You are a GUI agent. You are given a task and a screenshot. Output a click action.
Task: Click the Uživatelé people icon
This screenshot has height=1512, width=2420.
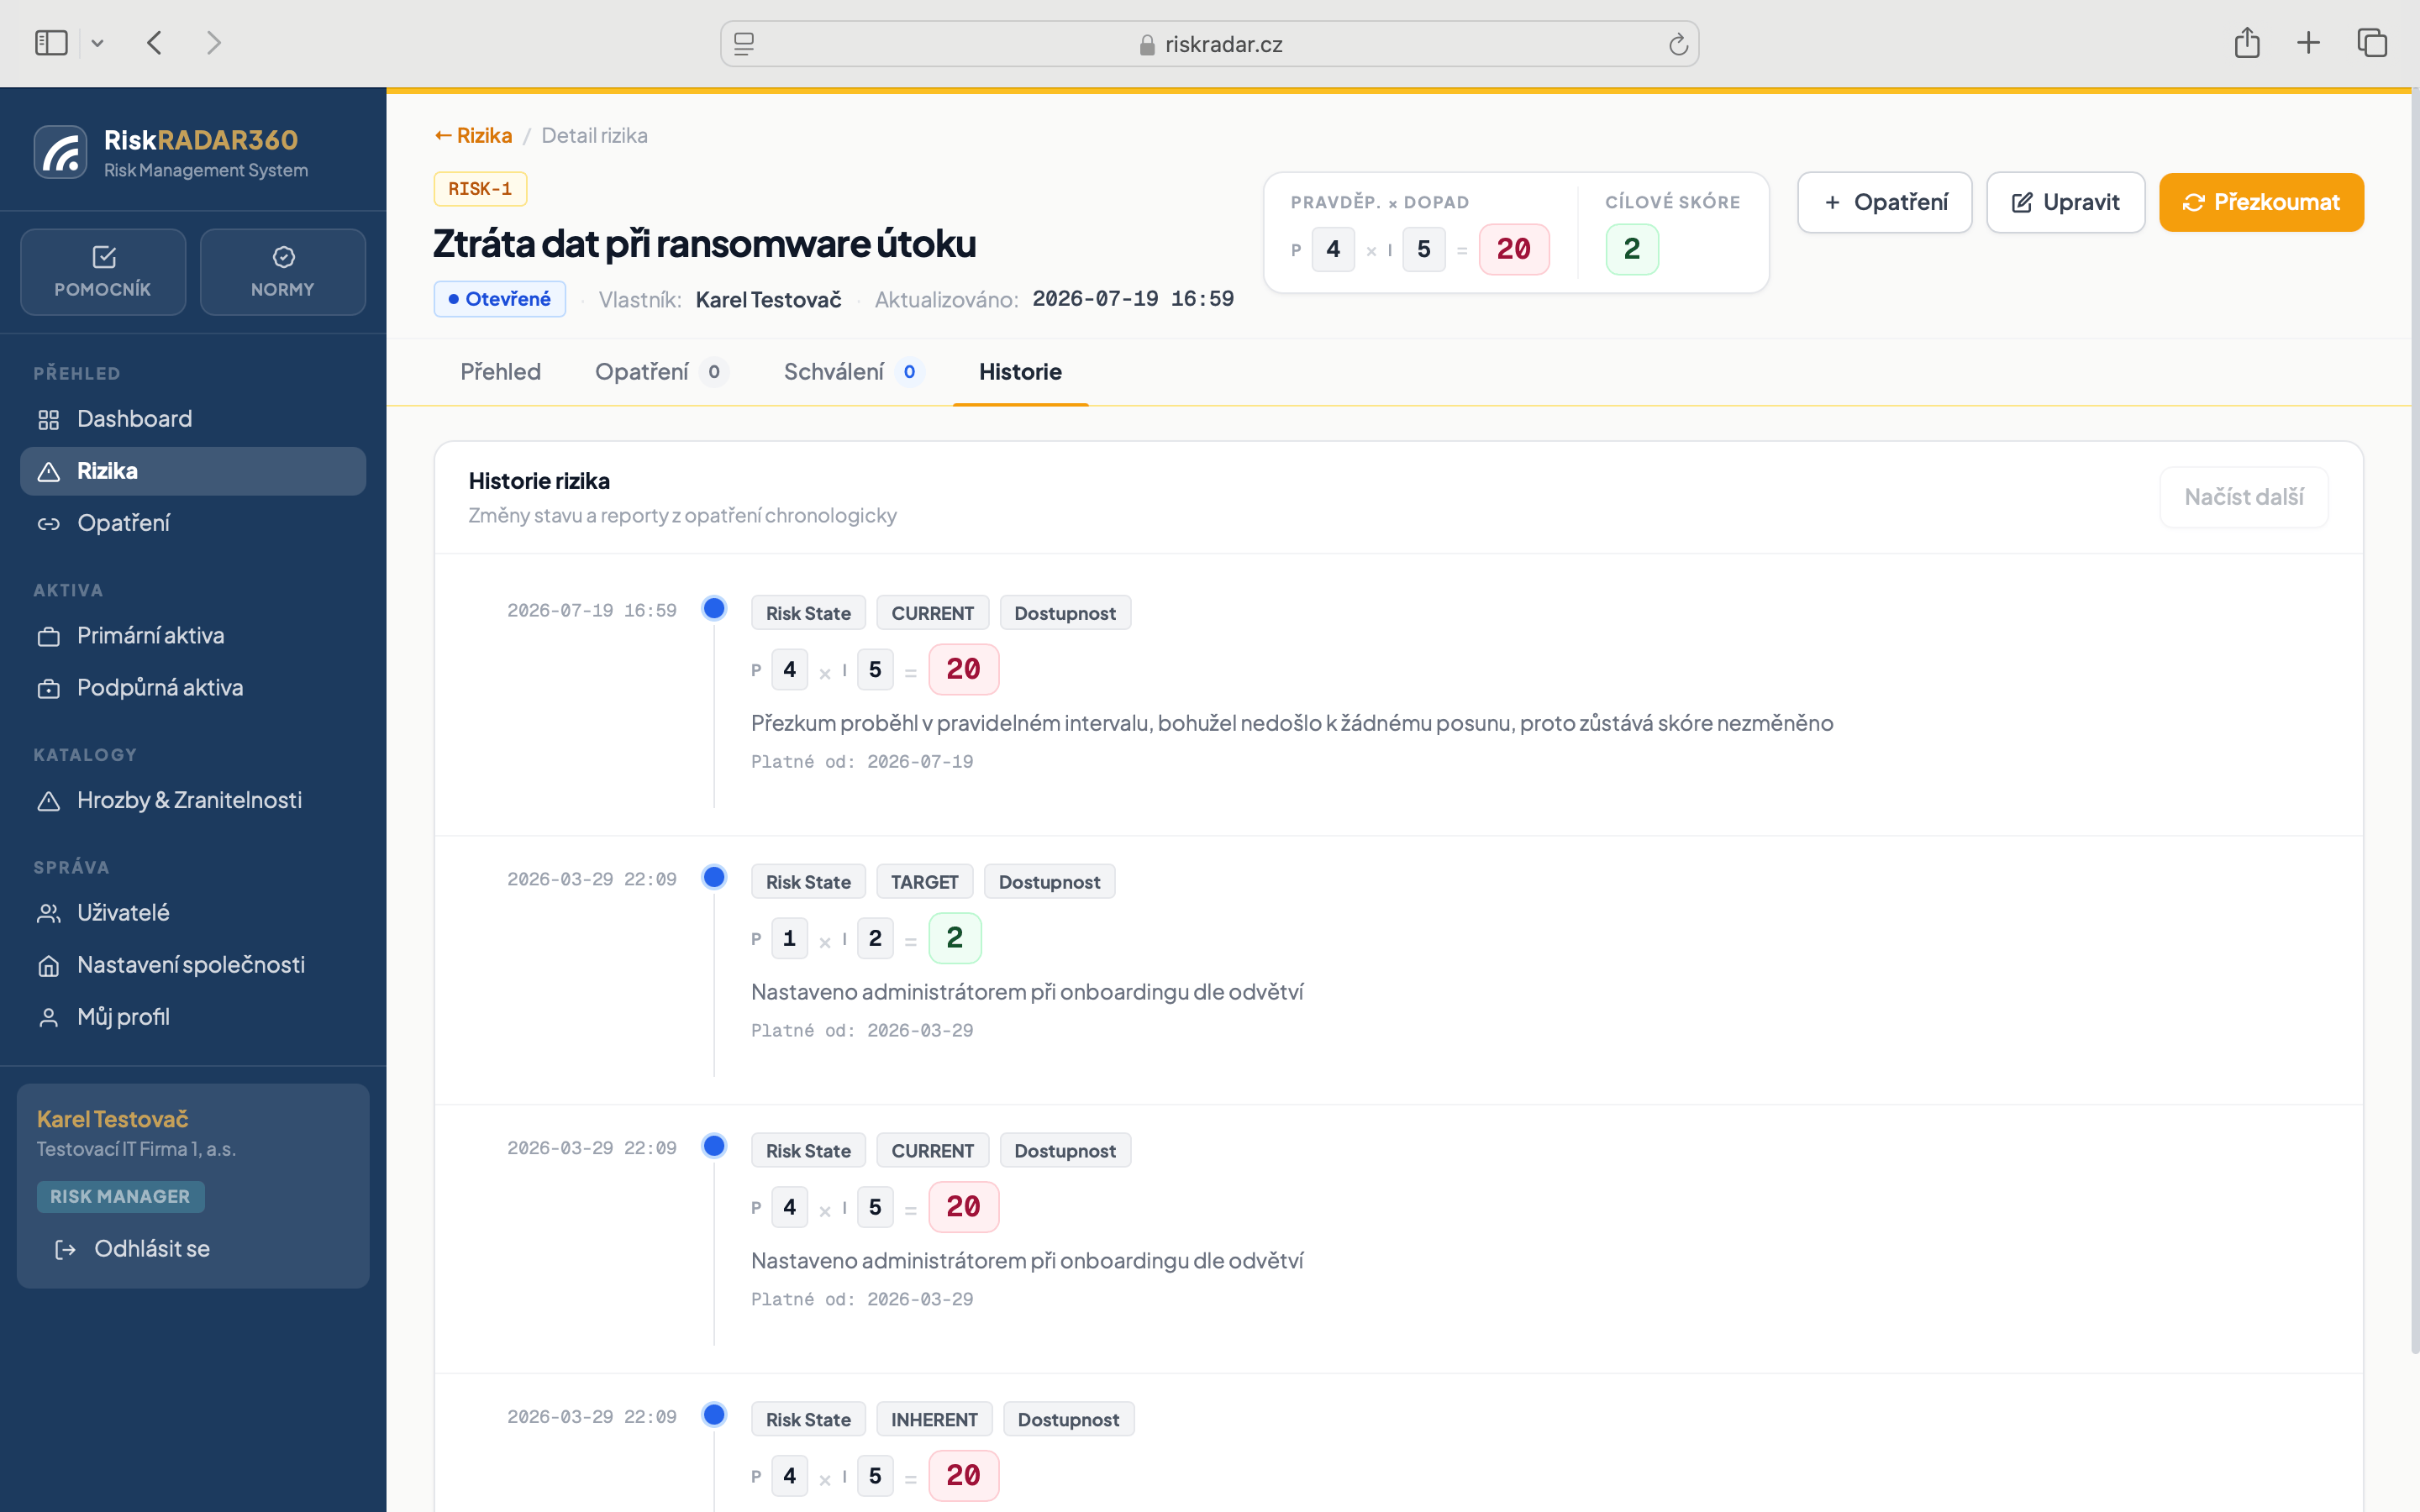coord(49,914)
